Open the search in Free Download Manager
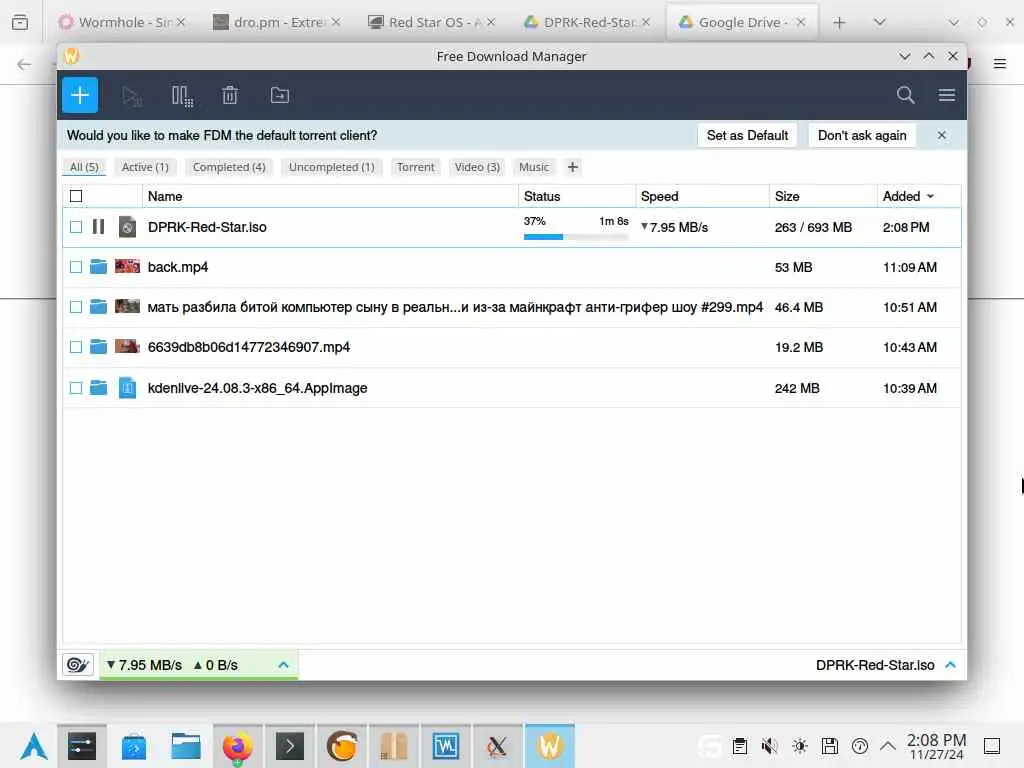 [x=905, y=95]
